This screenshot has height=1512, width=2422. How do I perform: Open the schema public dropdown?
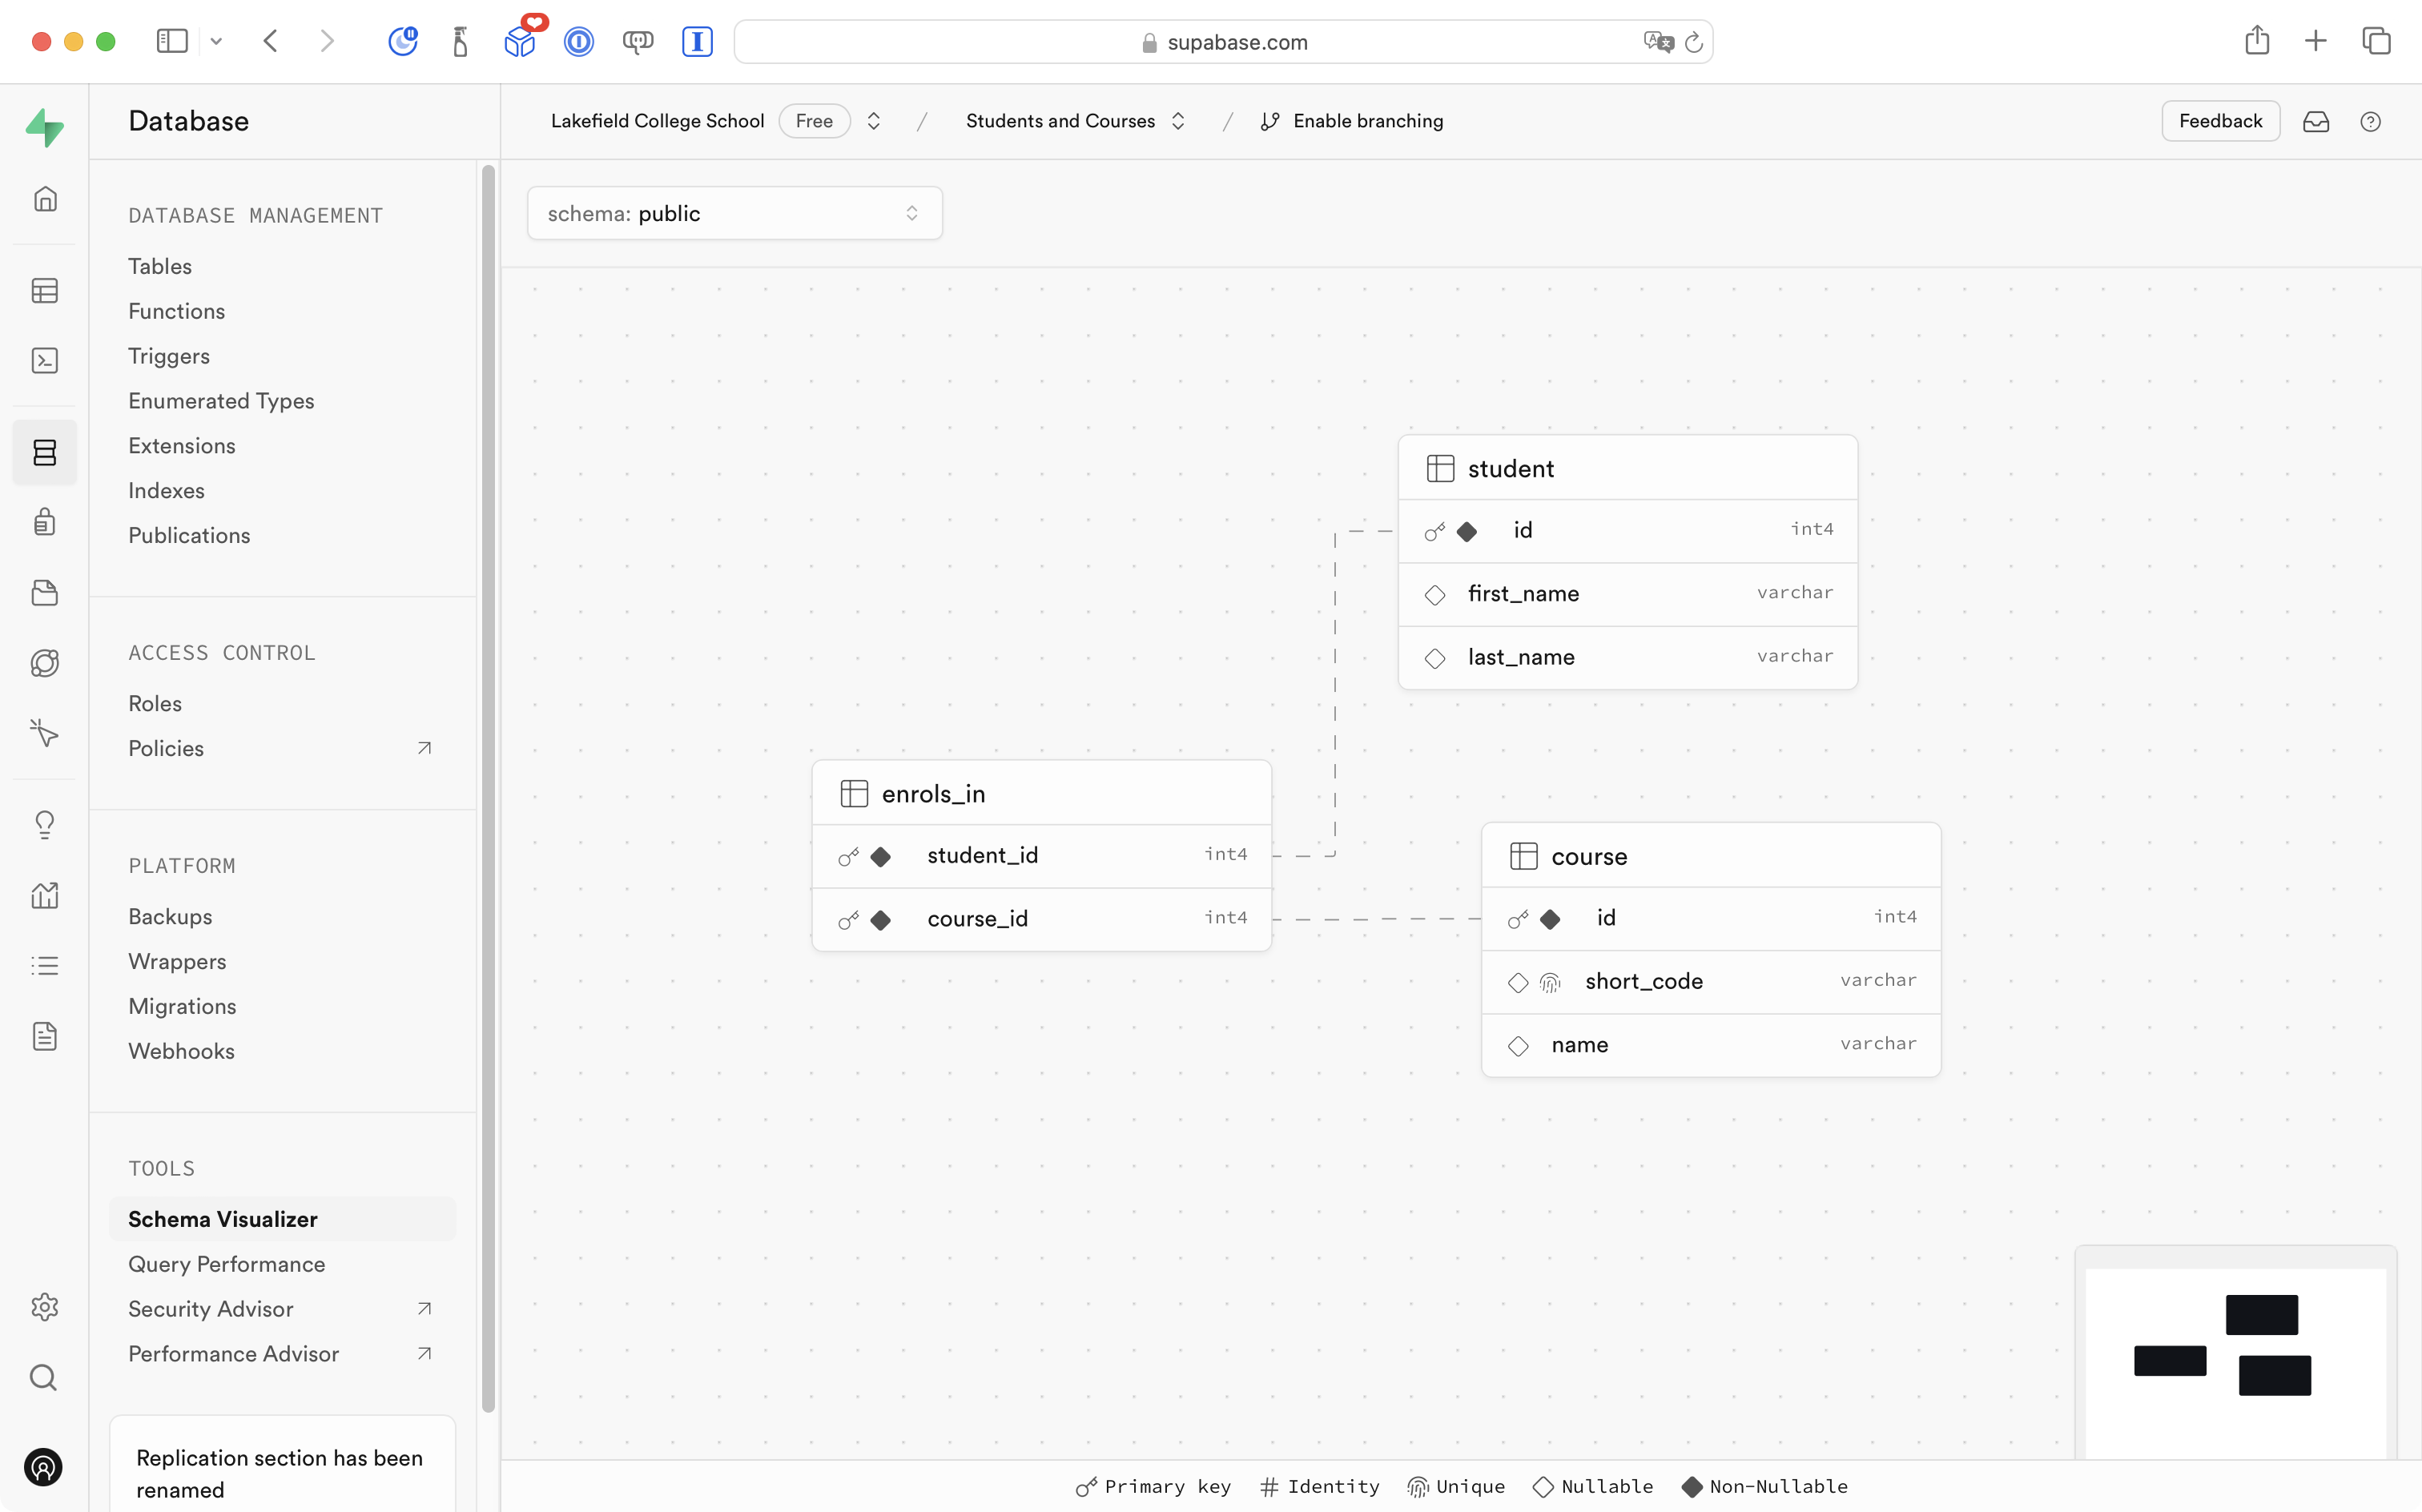pos(734,213)
